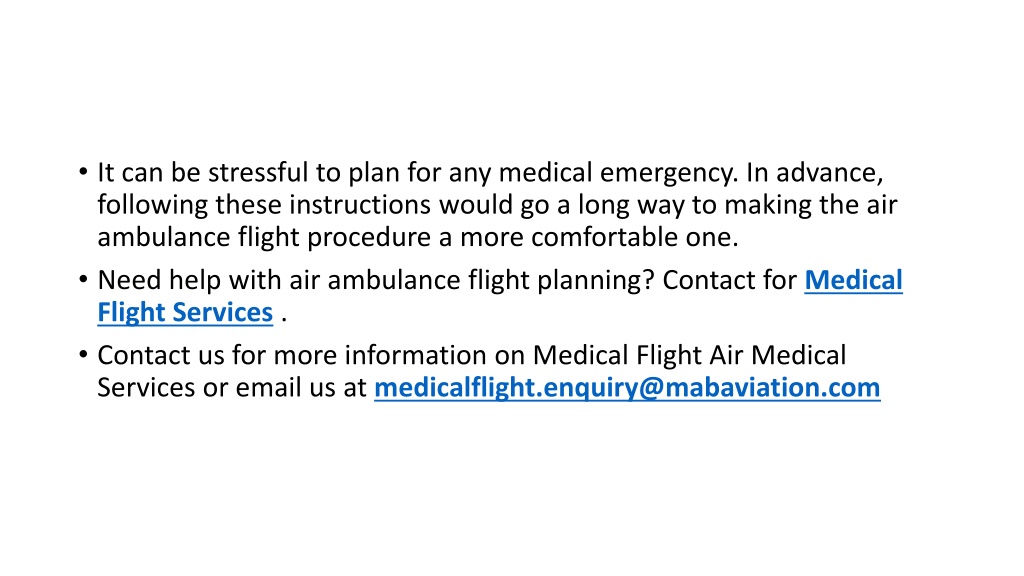Image resolution: width=1024 pixels, height=576 pixels.
Task: Click the words "more comfortable one."
Action: point(600,237)
